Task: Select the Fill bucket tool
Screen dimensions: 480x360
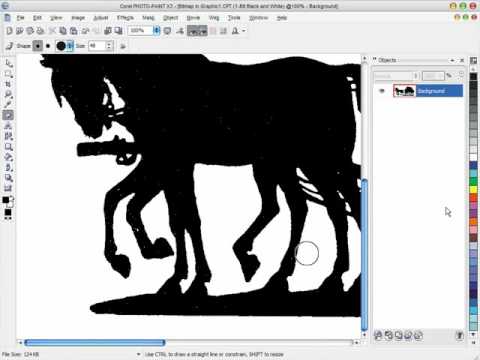Action: [x=9, y=157]
